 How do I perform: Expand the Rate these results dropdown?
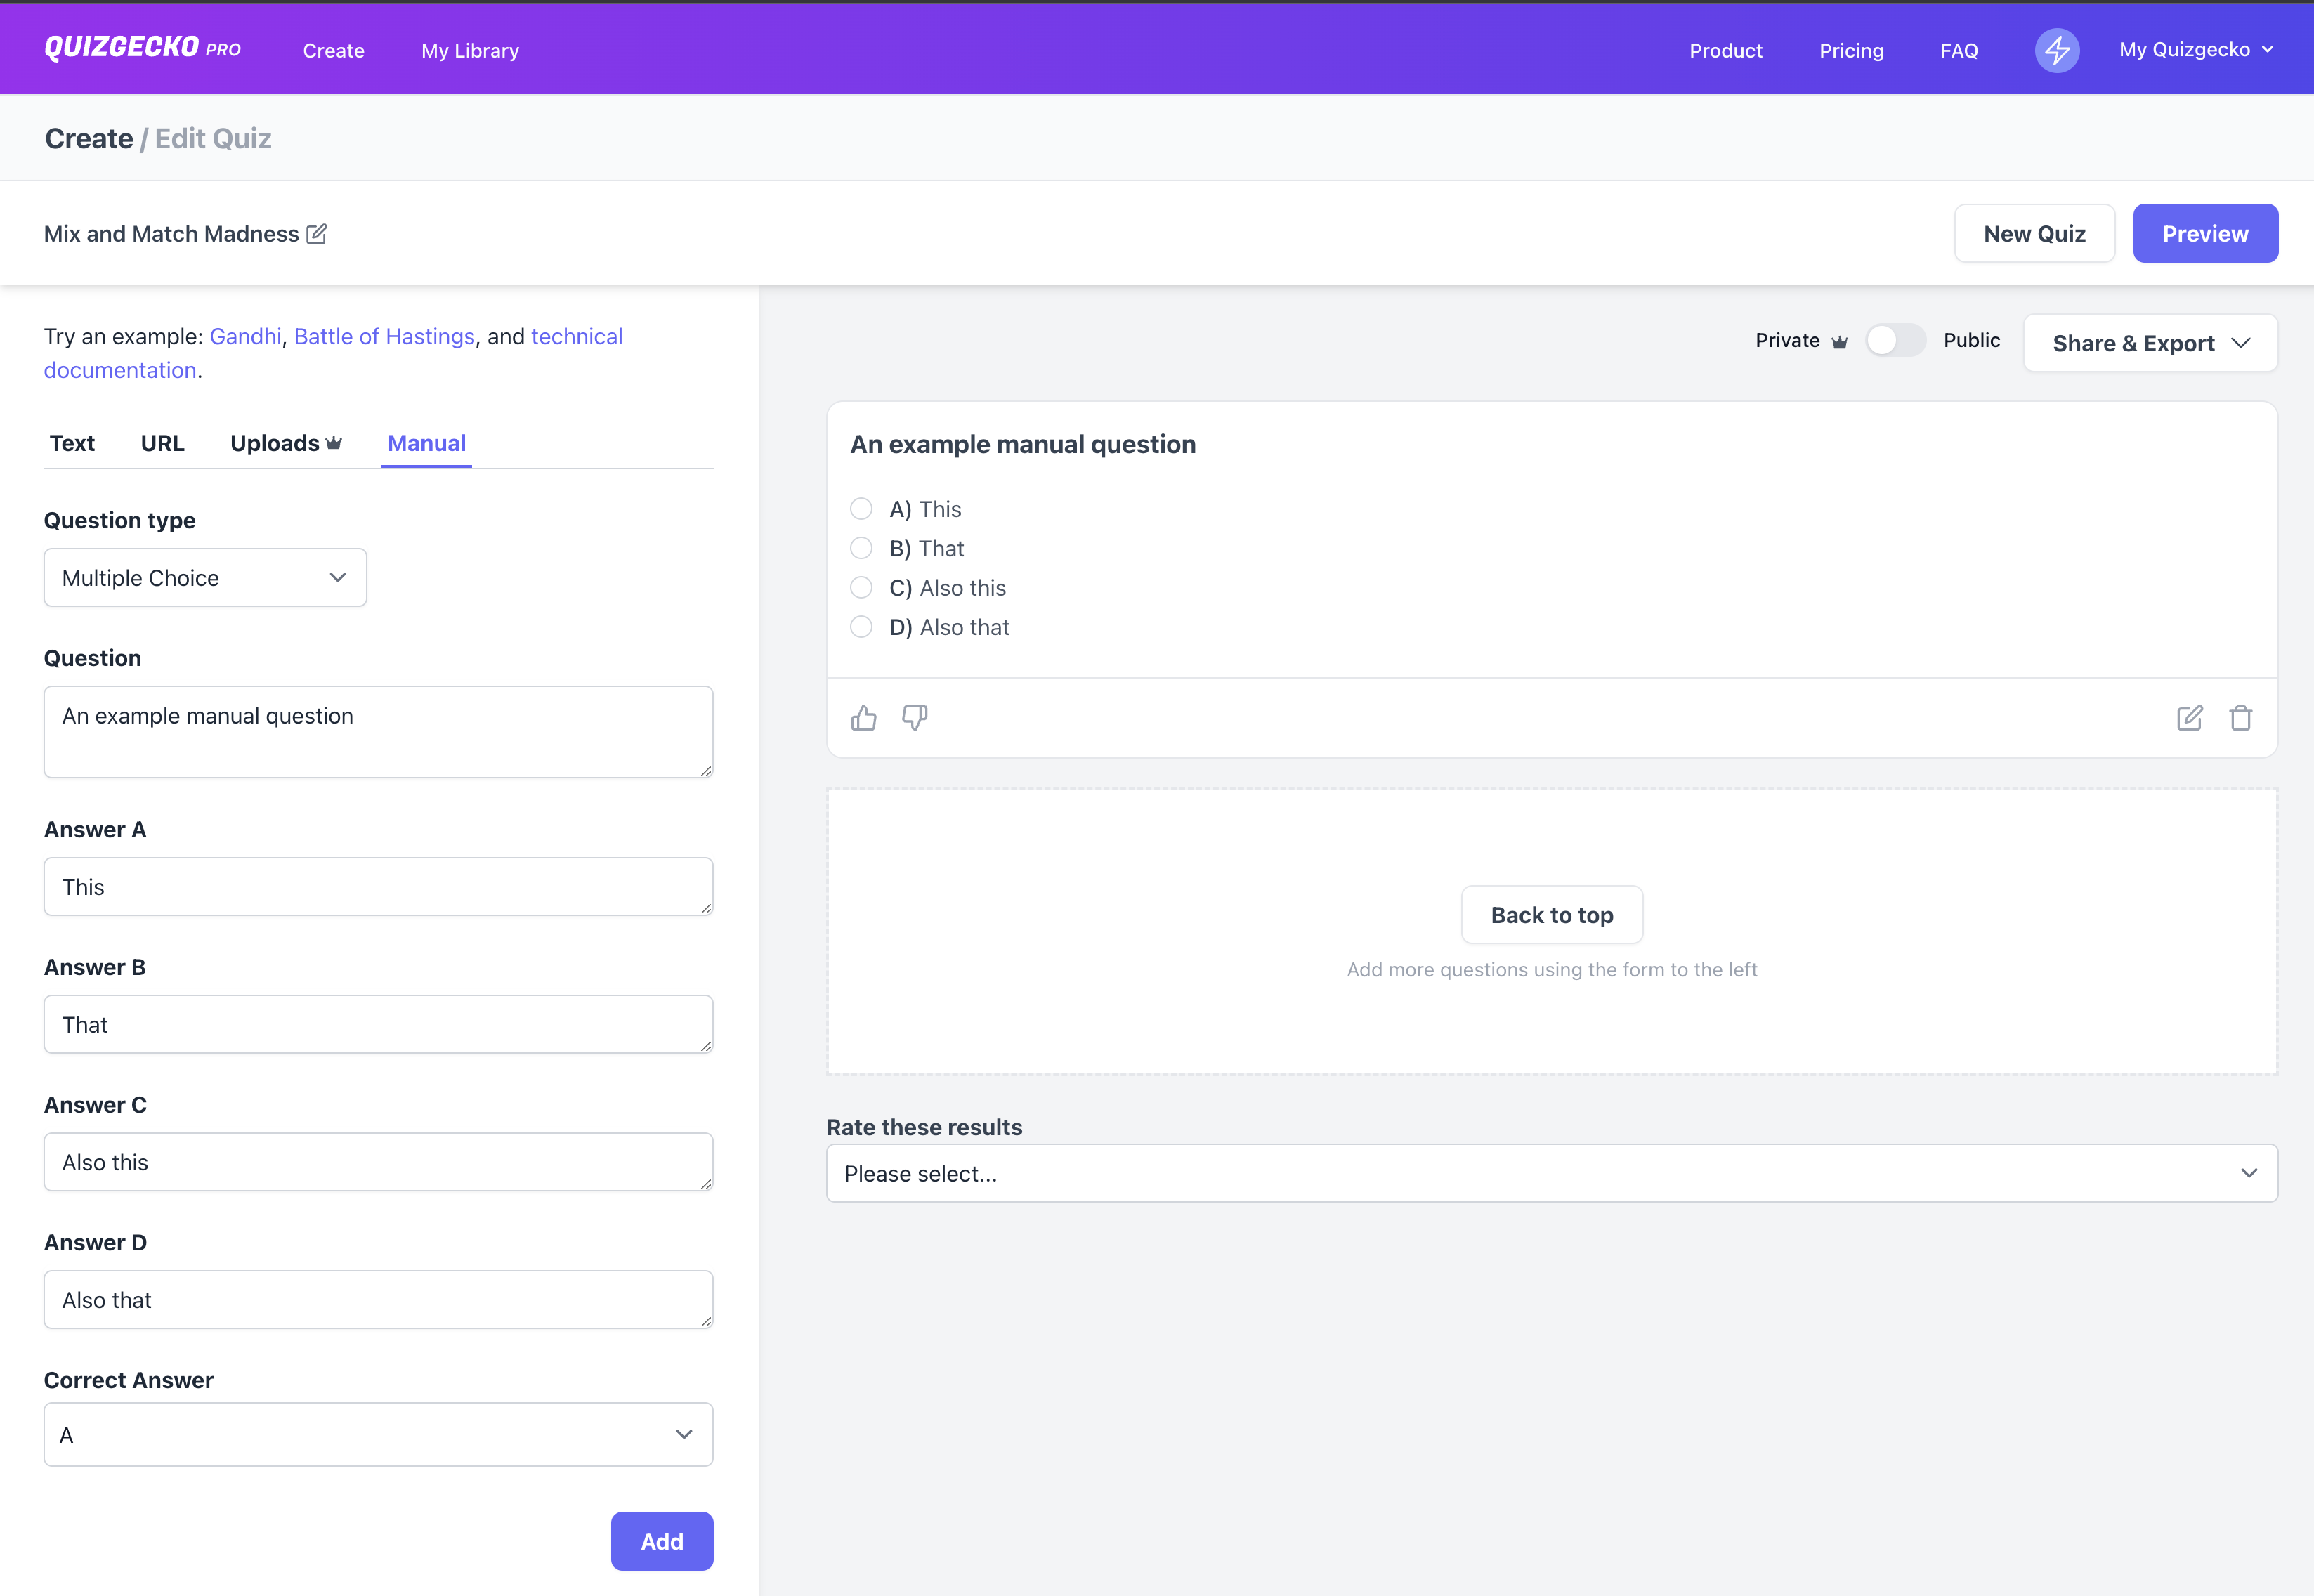click(x=1551, y=1172)
